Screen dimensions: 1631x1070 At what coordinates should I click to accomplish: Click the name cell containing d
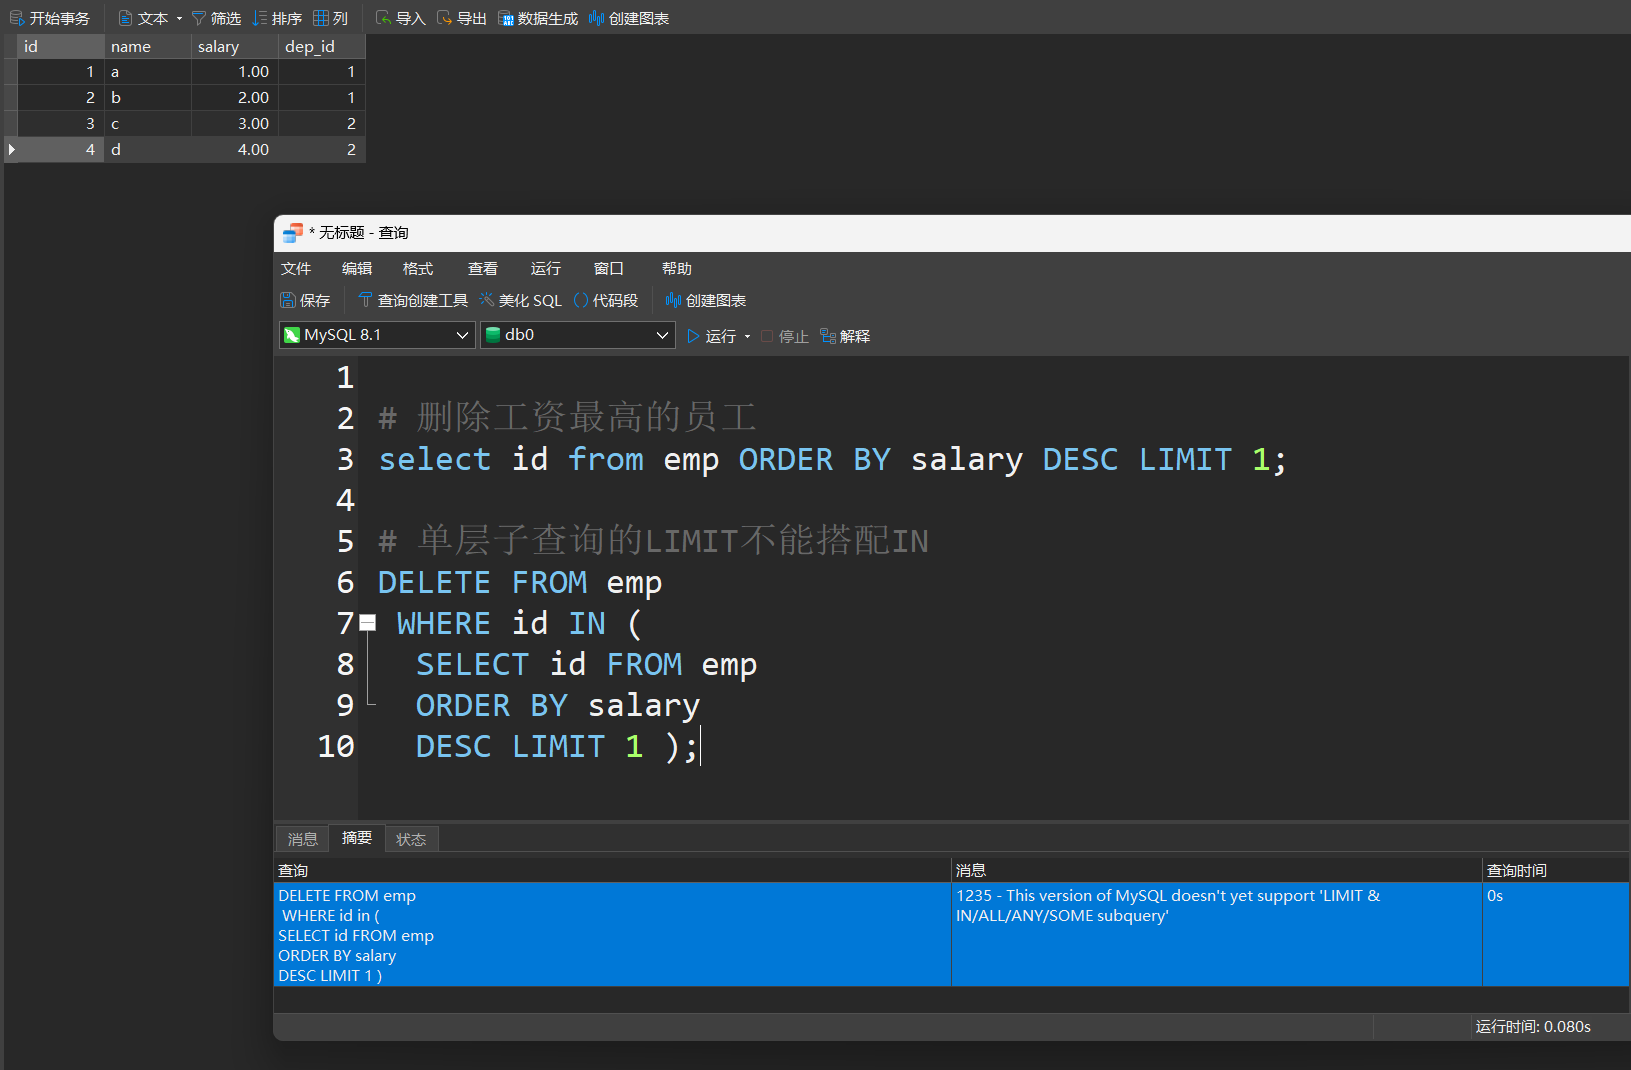coord(148,150)
